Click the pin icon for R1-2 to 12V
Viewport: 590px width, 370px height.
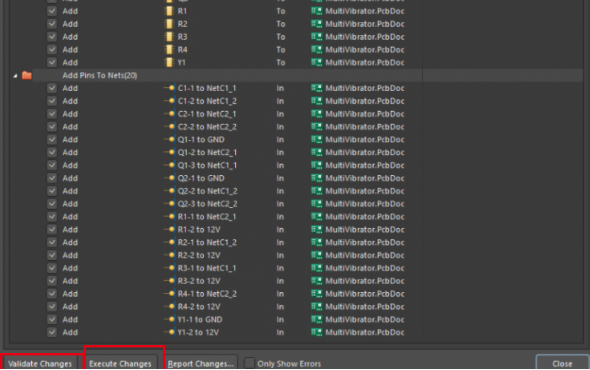(x=170, y=230)
